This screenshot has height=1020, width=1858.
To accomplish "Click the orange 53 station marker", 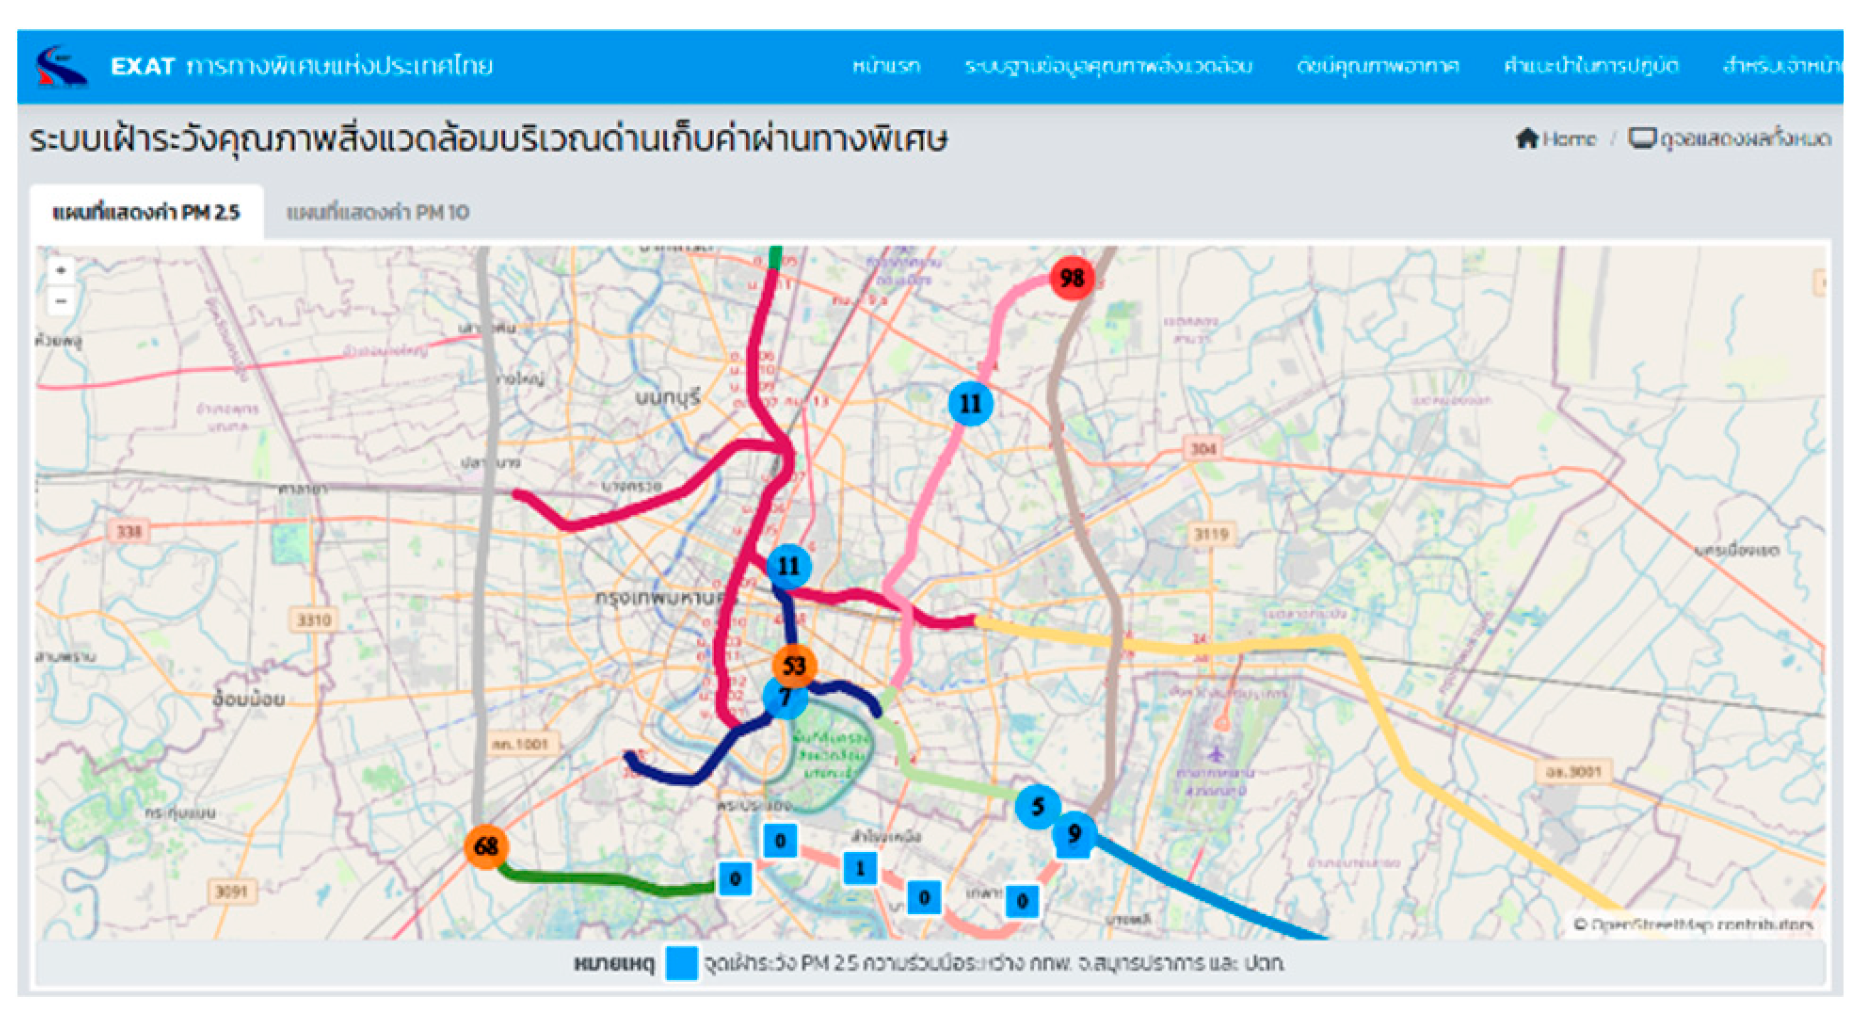I will coord(794,665).
